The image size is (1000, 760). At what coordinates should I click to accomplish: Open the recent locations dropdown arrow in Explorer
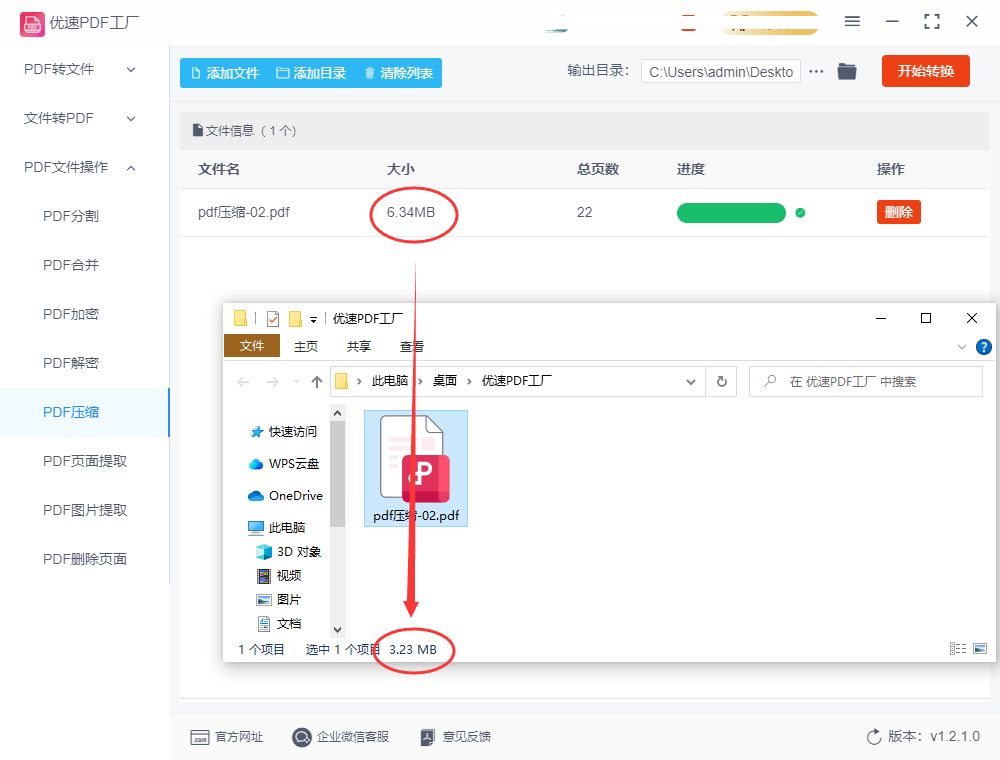click(296, 382)
